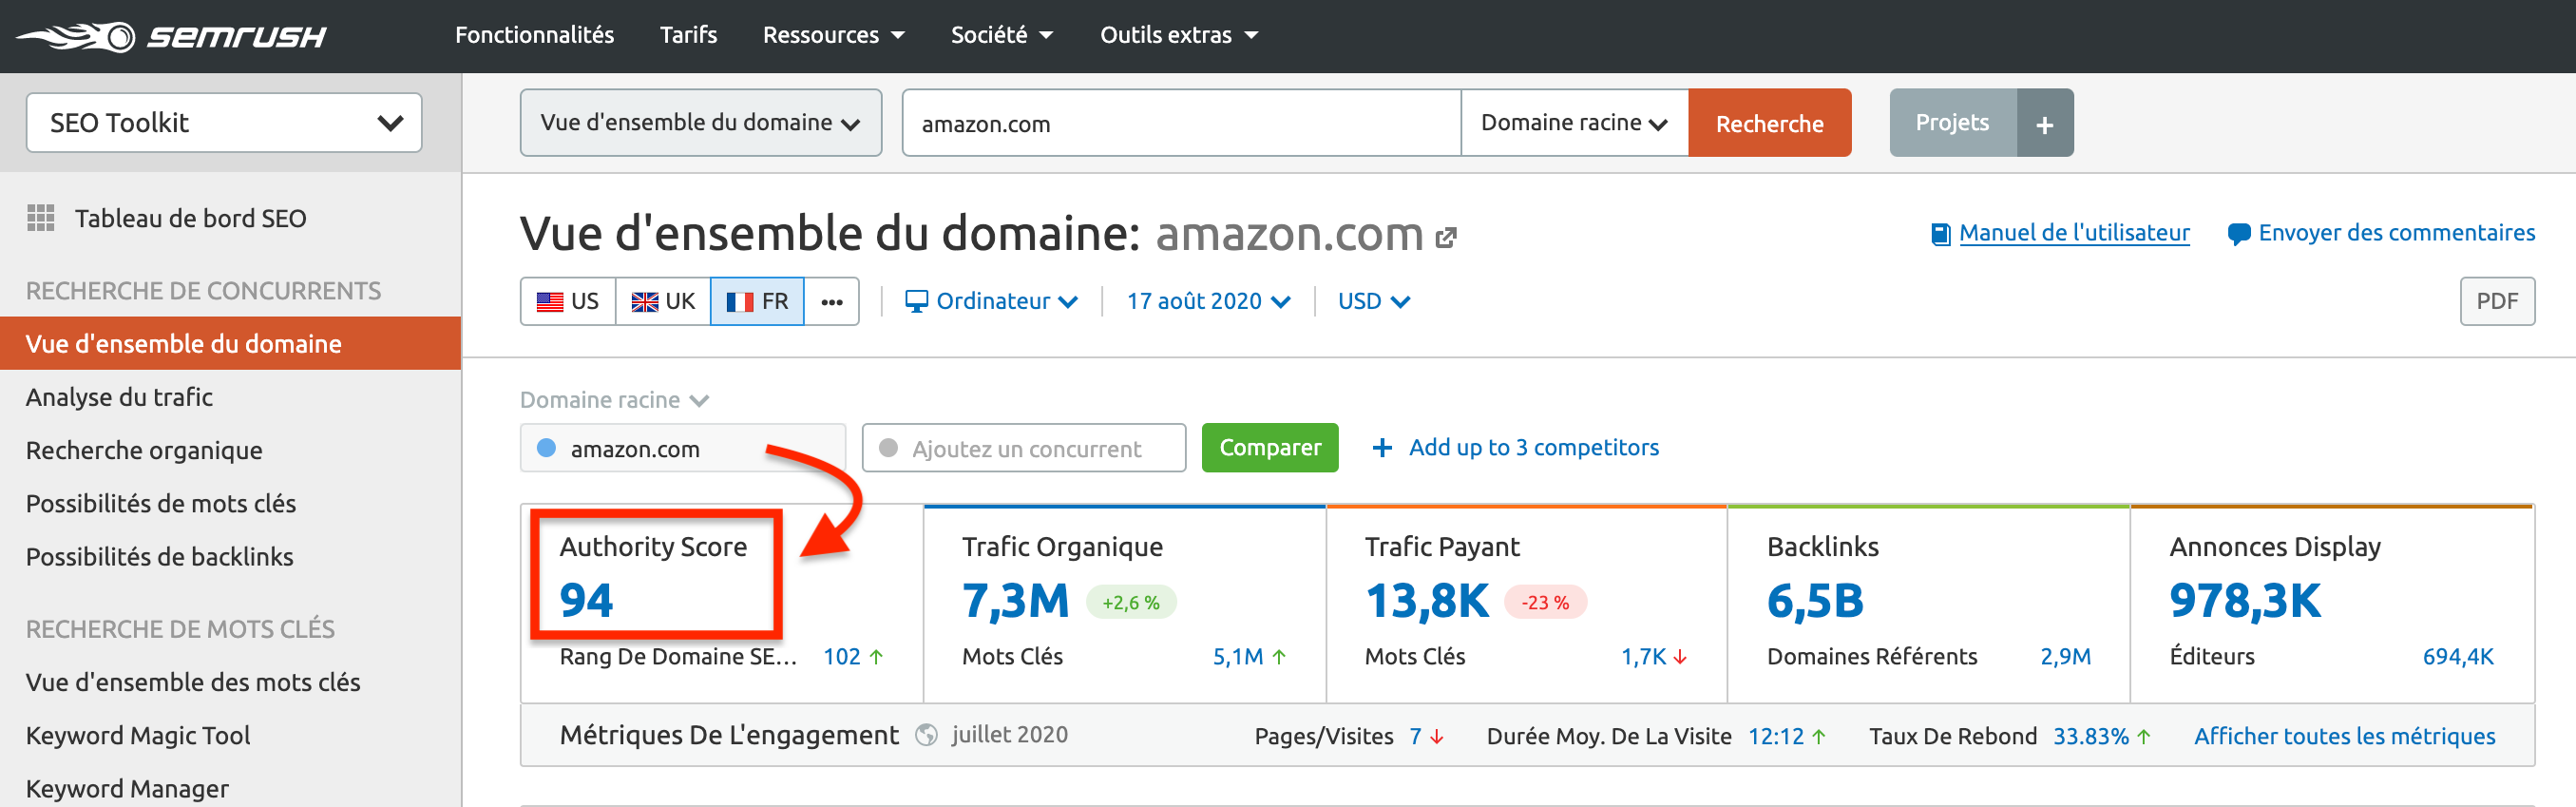
Task: Click Envoyer des commentaires link
Action: point(2396,233)
